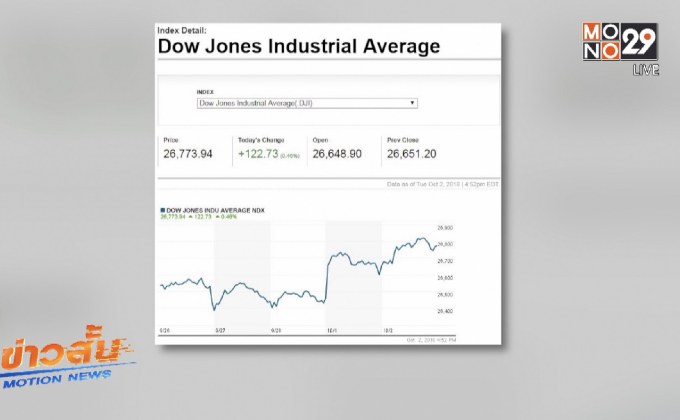
Task: Click the Dow Jones Industrial Average page heading
Action: click(299, 46)
